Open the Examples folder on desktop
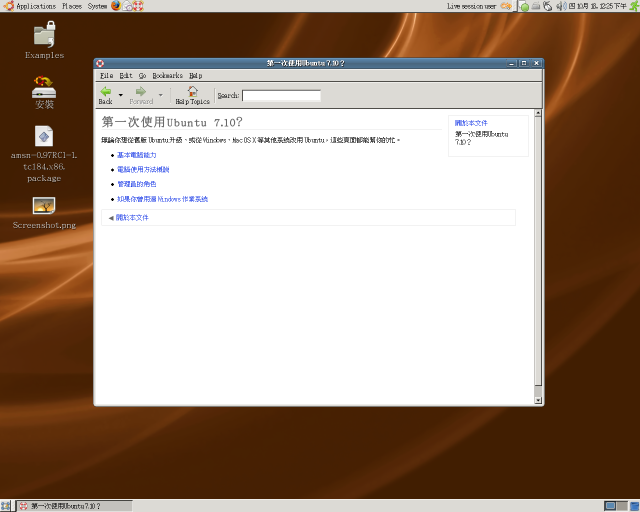The width and height of the screenshot is (640, 512). tap(44, 40)
